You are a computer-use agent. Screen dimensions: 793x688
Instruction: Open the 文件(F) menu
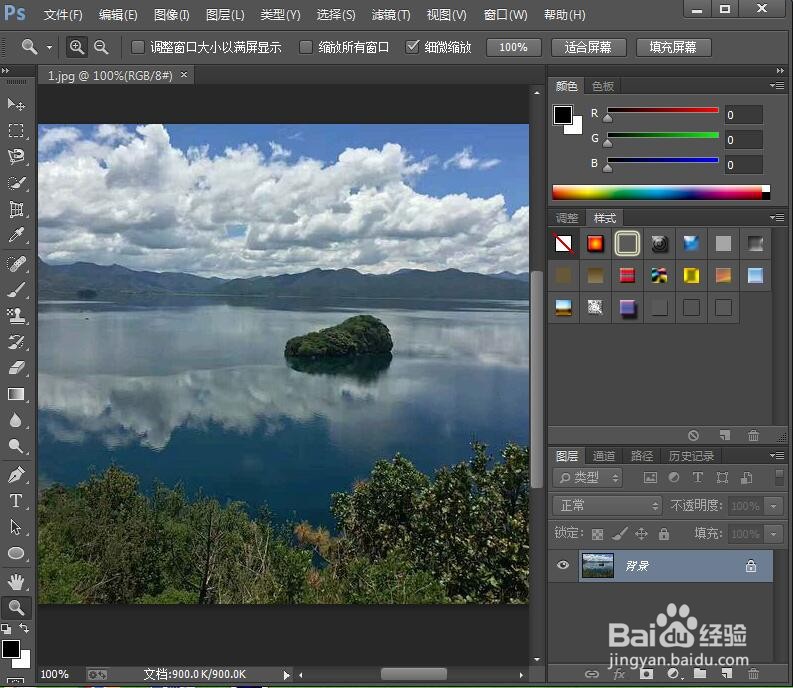point(63,15)
